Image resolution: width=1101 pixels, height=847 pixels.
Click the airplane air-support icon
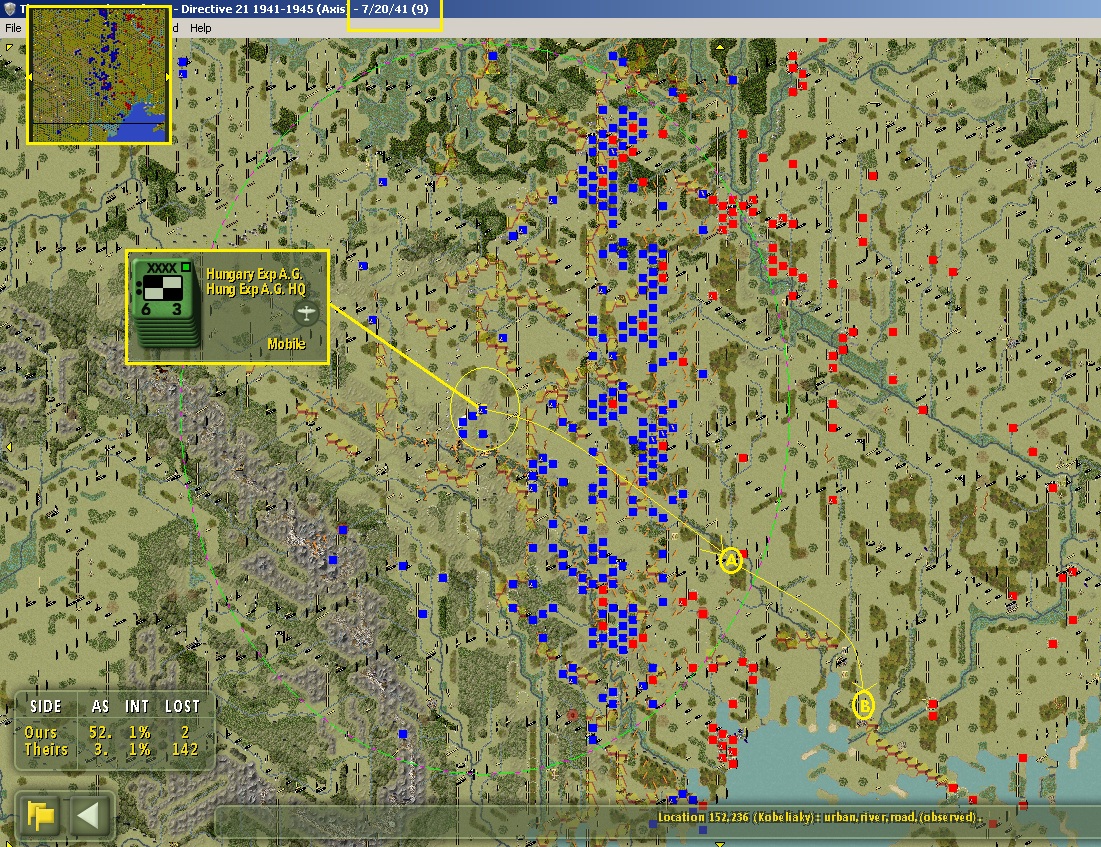pyautogui.click(x=306, y=313)
